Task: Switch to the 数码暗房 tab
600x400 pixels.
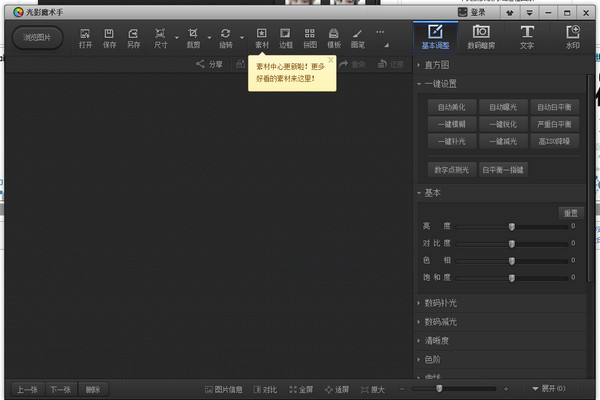Action: 481,37
